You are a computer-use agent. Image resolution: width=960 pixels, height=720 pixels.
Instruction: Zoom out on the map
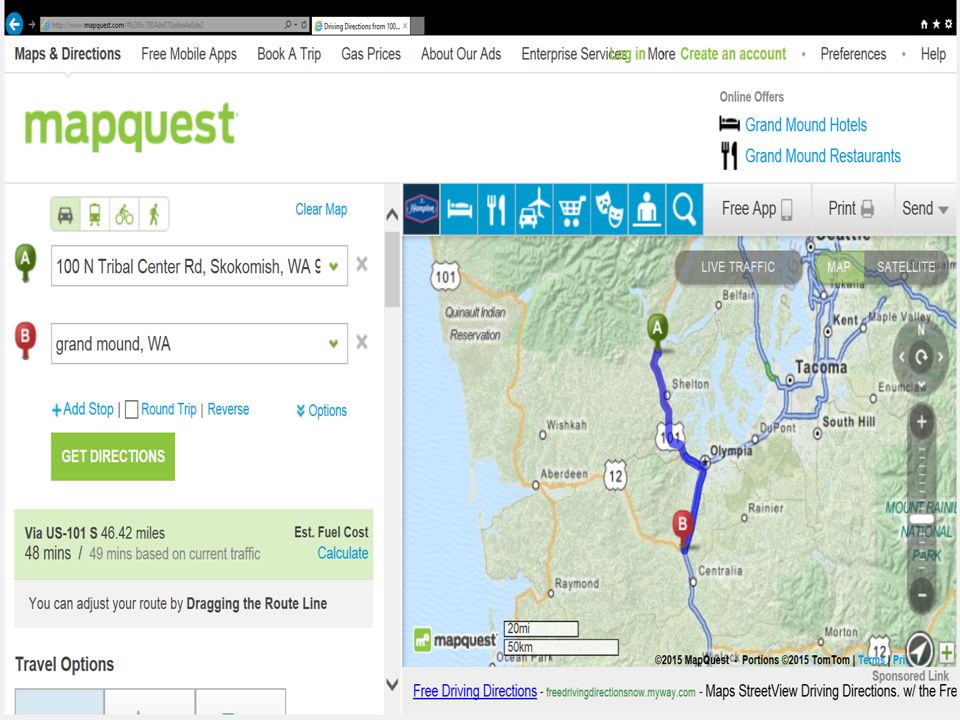point(921,594)
